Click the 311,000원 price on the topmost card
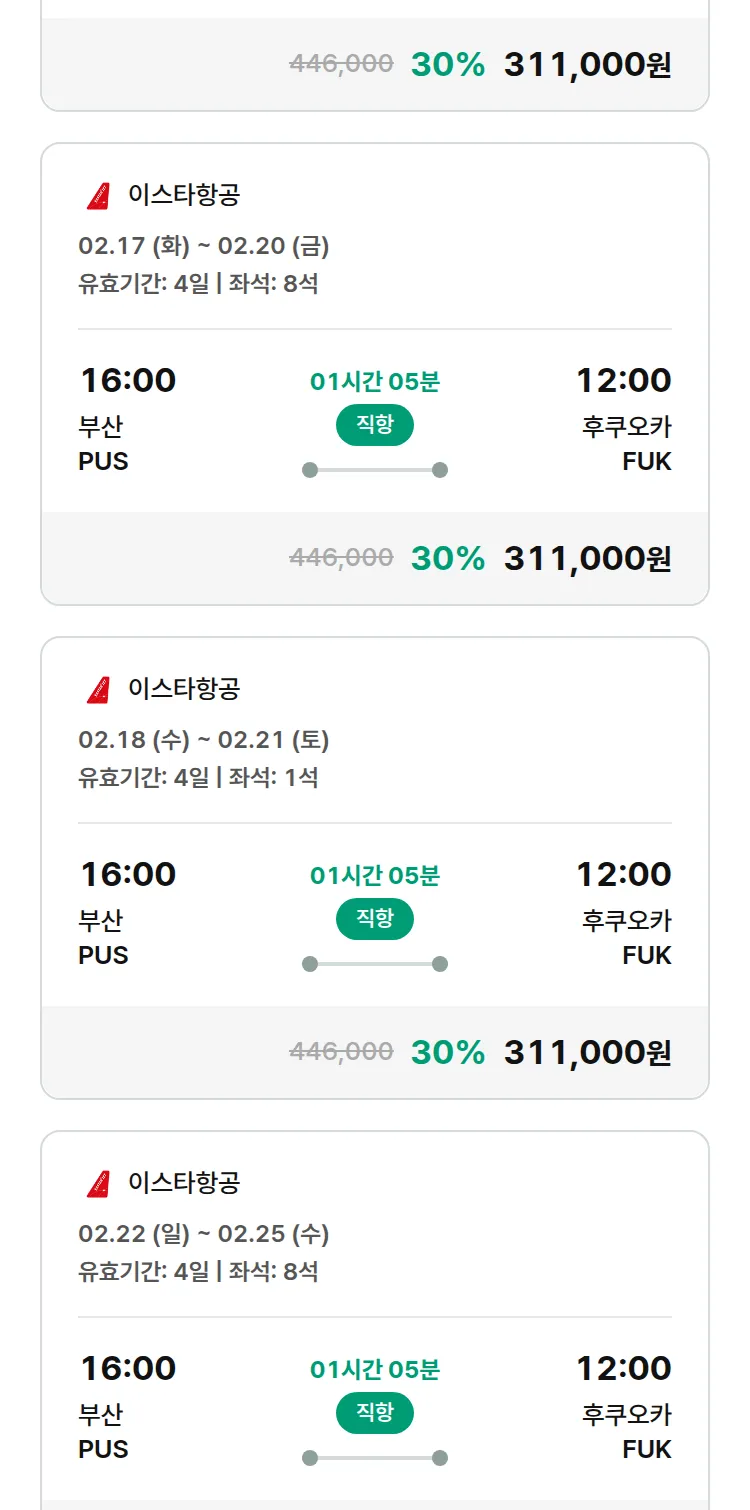This screenshot has width=750, height=1510. [587, 65]
